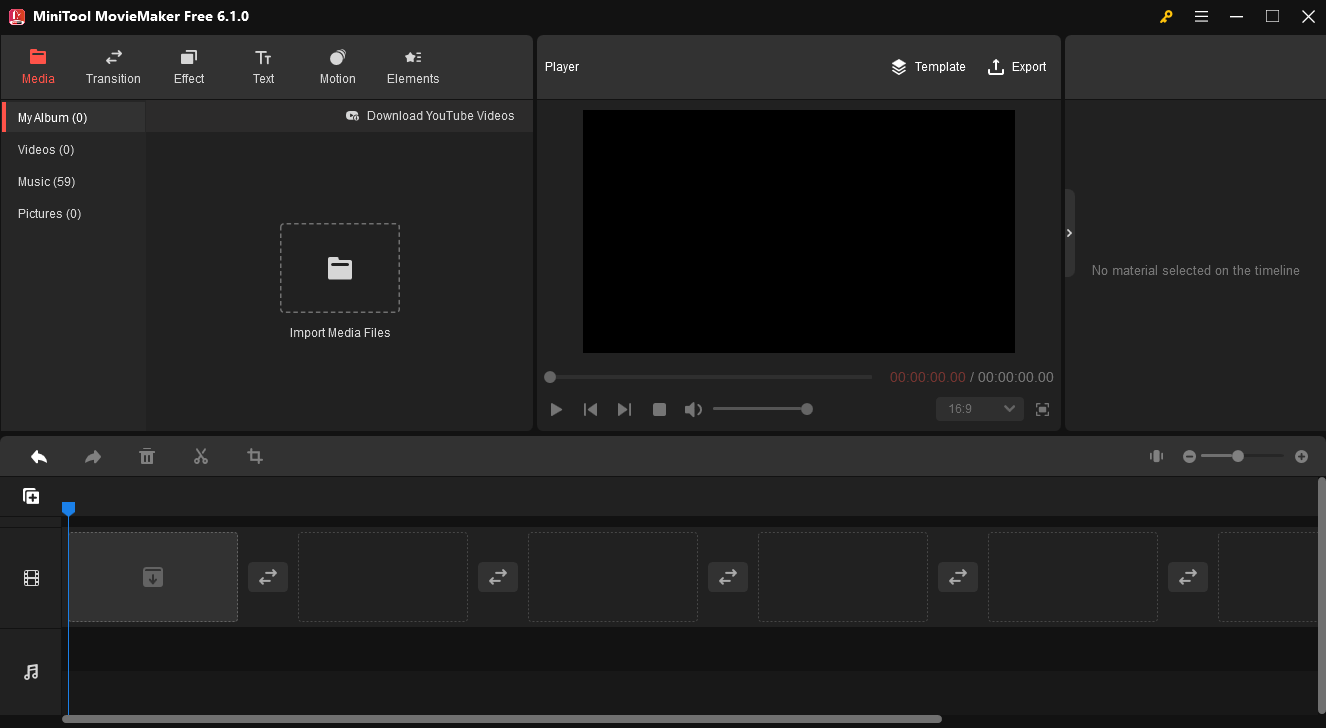Open the Music (59) library category
The width and height of the screenshot is (1326, 728).
point(46,181)
